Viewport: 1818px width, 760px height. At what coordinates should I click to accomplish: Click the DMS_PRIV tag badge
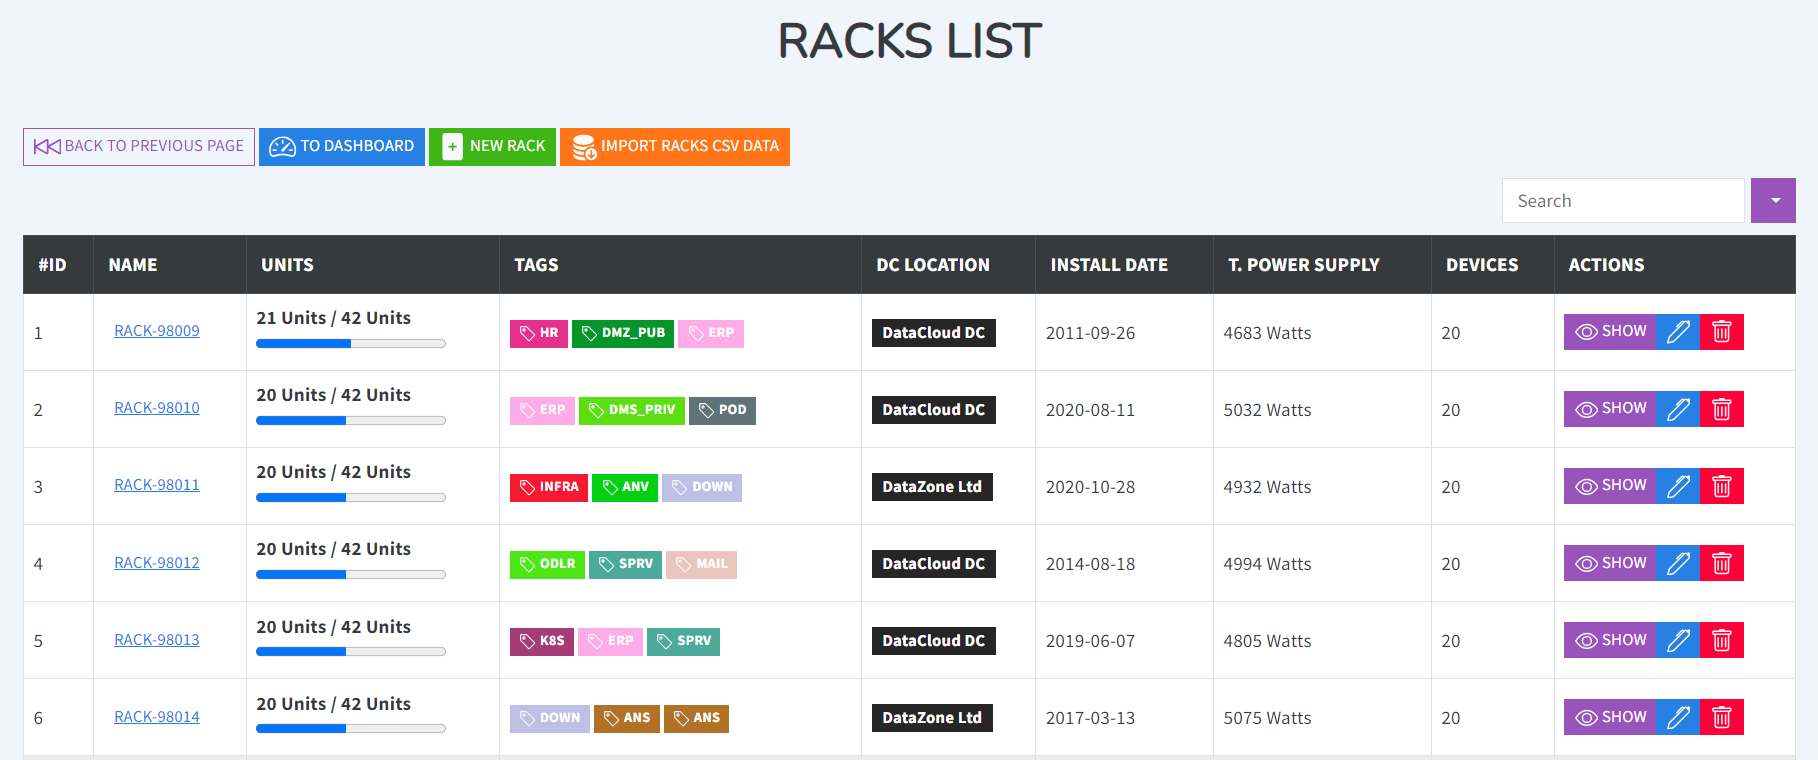tap(632, 410)
